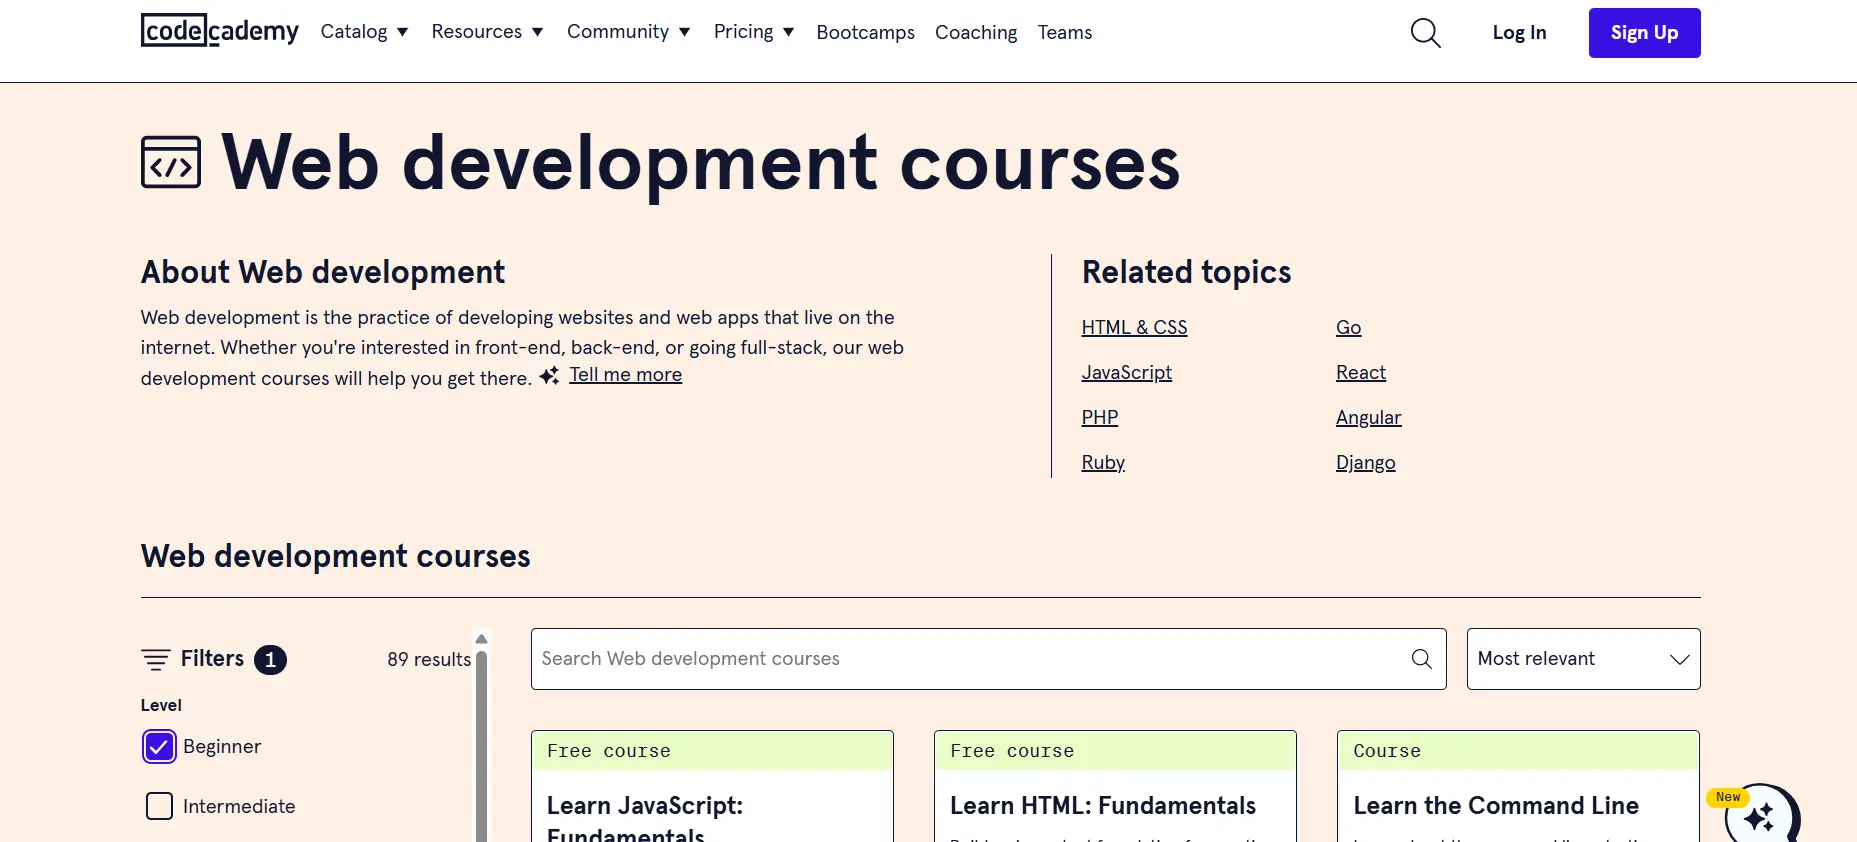This screenshot has width=1857, height=842.
Task: Click the Related topics heading
Action: [x=1186, y=272]
